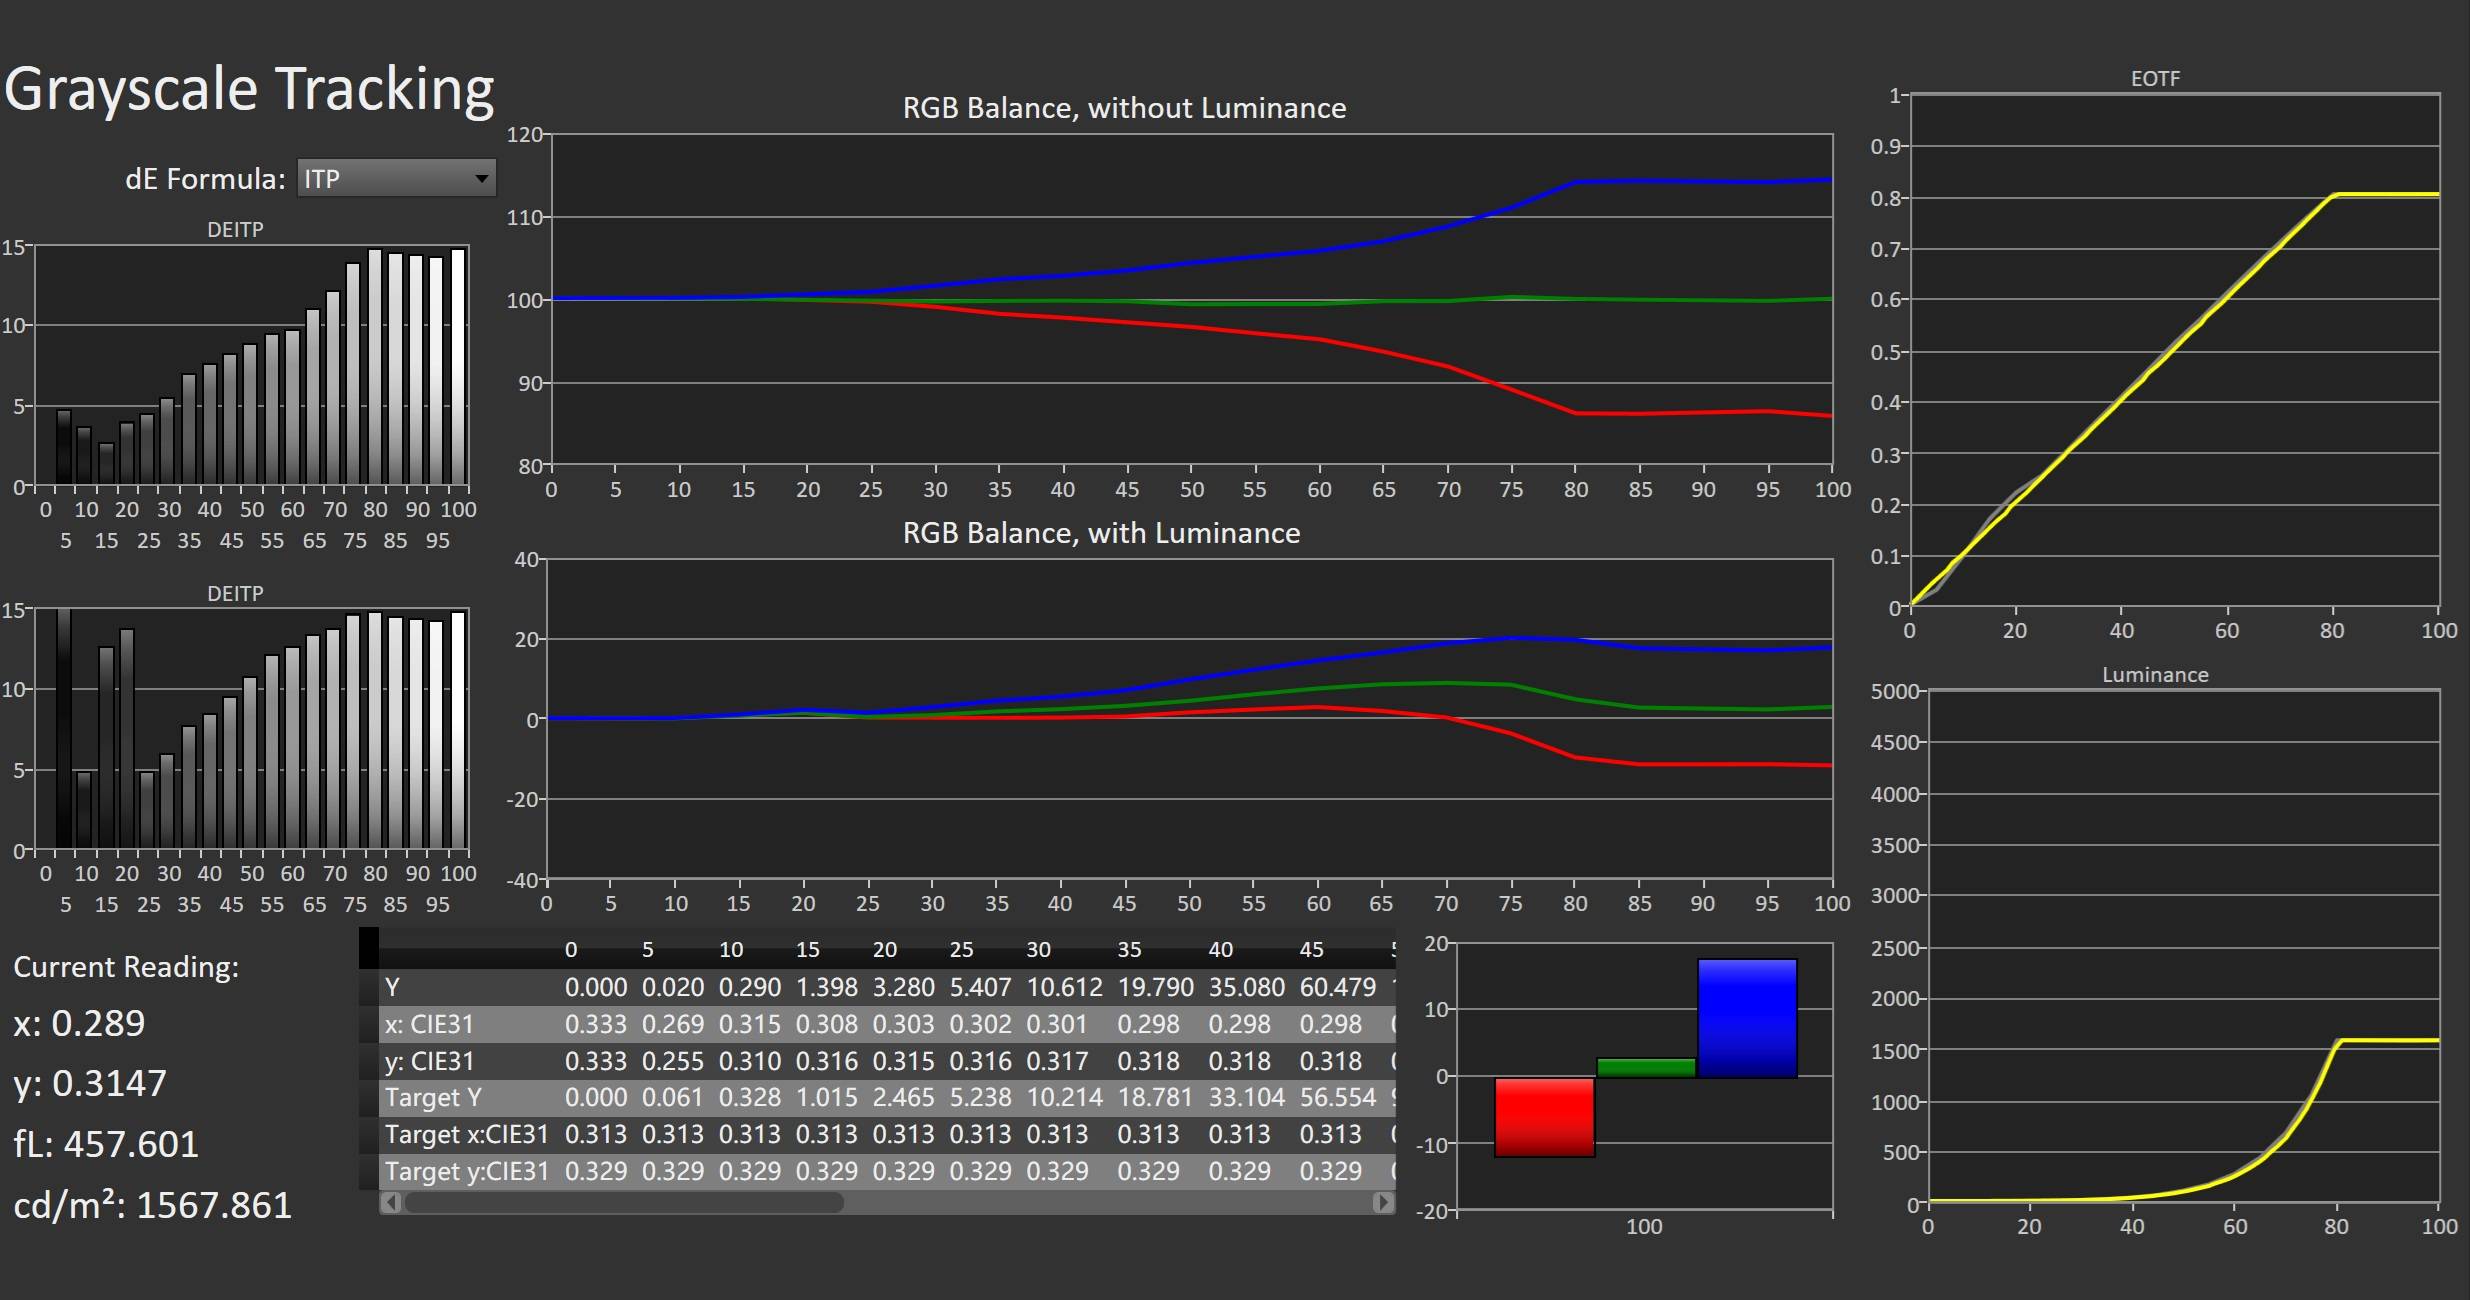Click the yellow curve in Luminance chart
The width and height of the screenshot is (2470, 1300).
2390,1041
